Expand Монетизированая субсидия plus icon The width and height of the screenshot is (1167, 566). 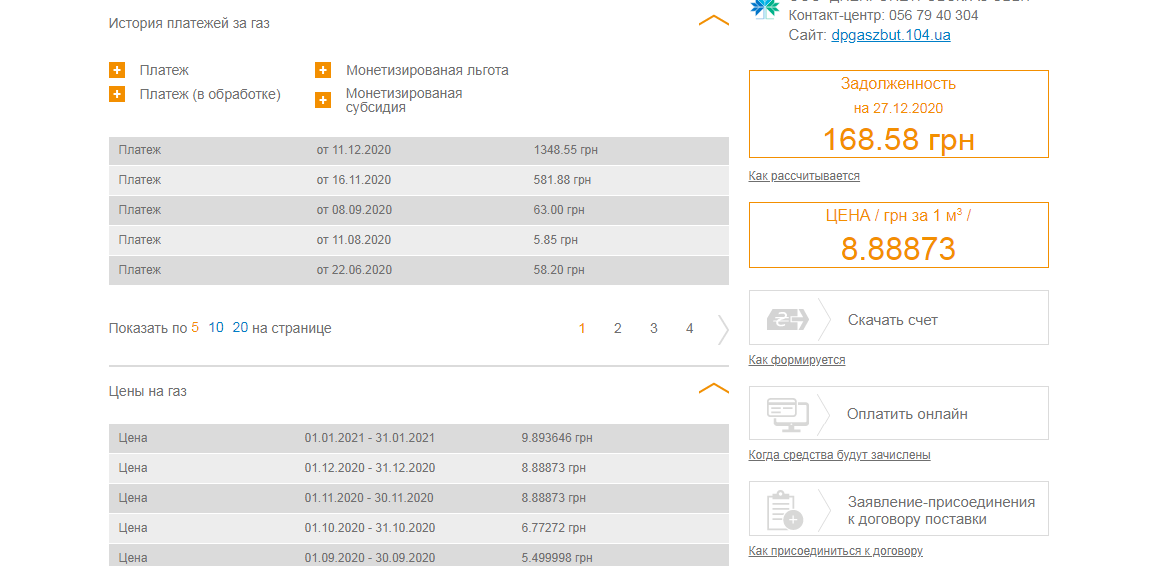[323, 100]
